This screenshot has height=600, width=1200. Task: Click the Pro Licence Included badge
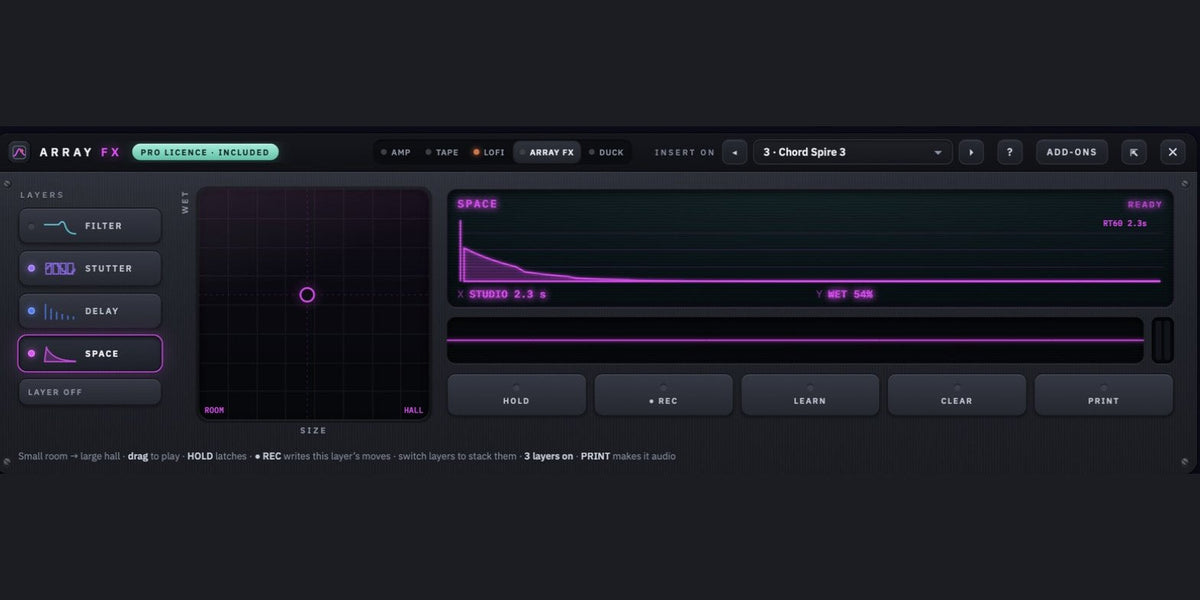205,152
